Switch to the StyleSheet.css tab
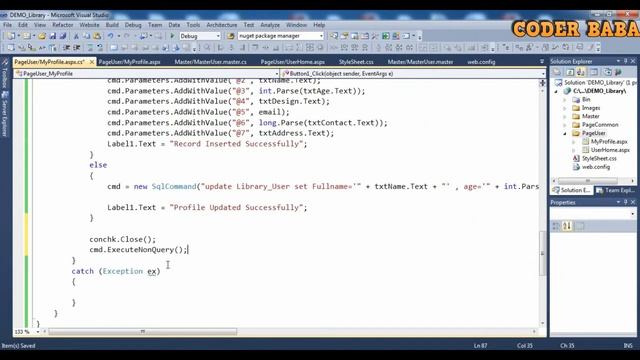 (356, 62)
